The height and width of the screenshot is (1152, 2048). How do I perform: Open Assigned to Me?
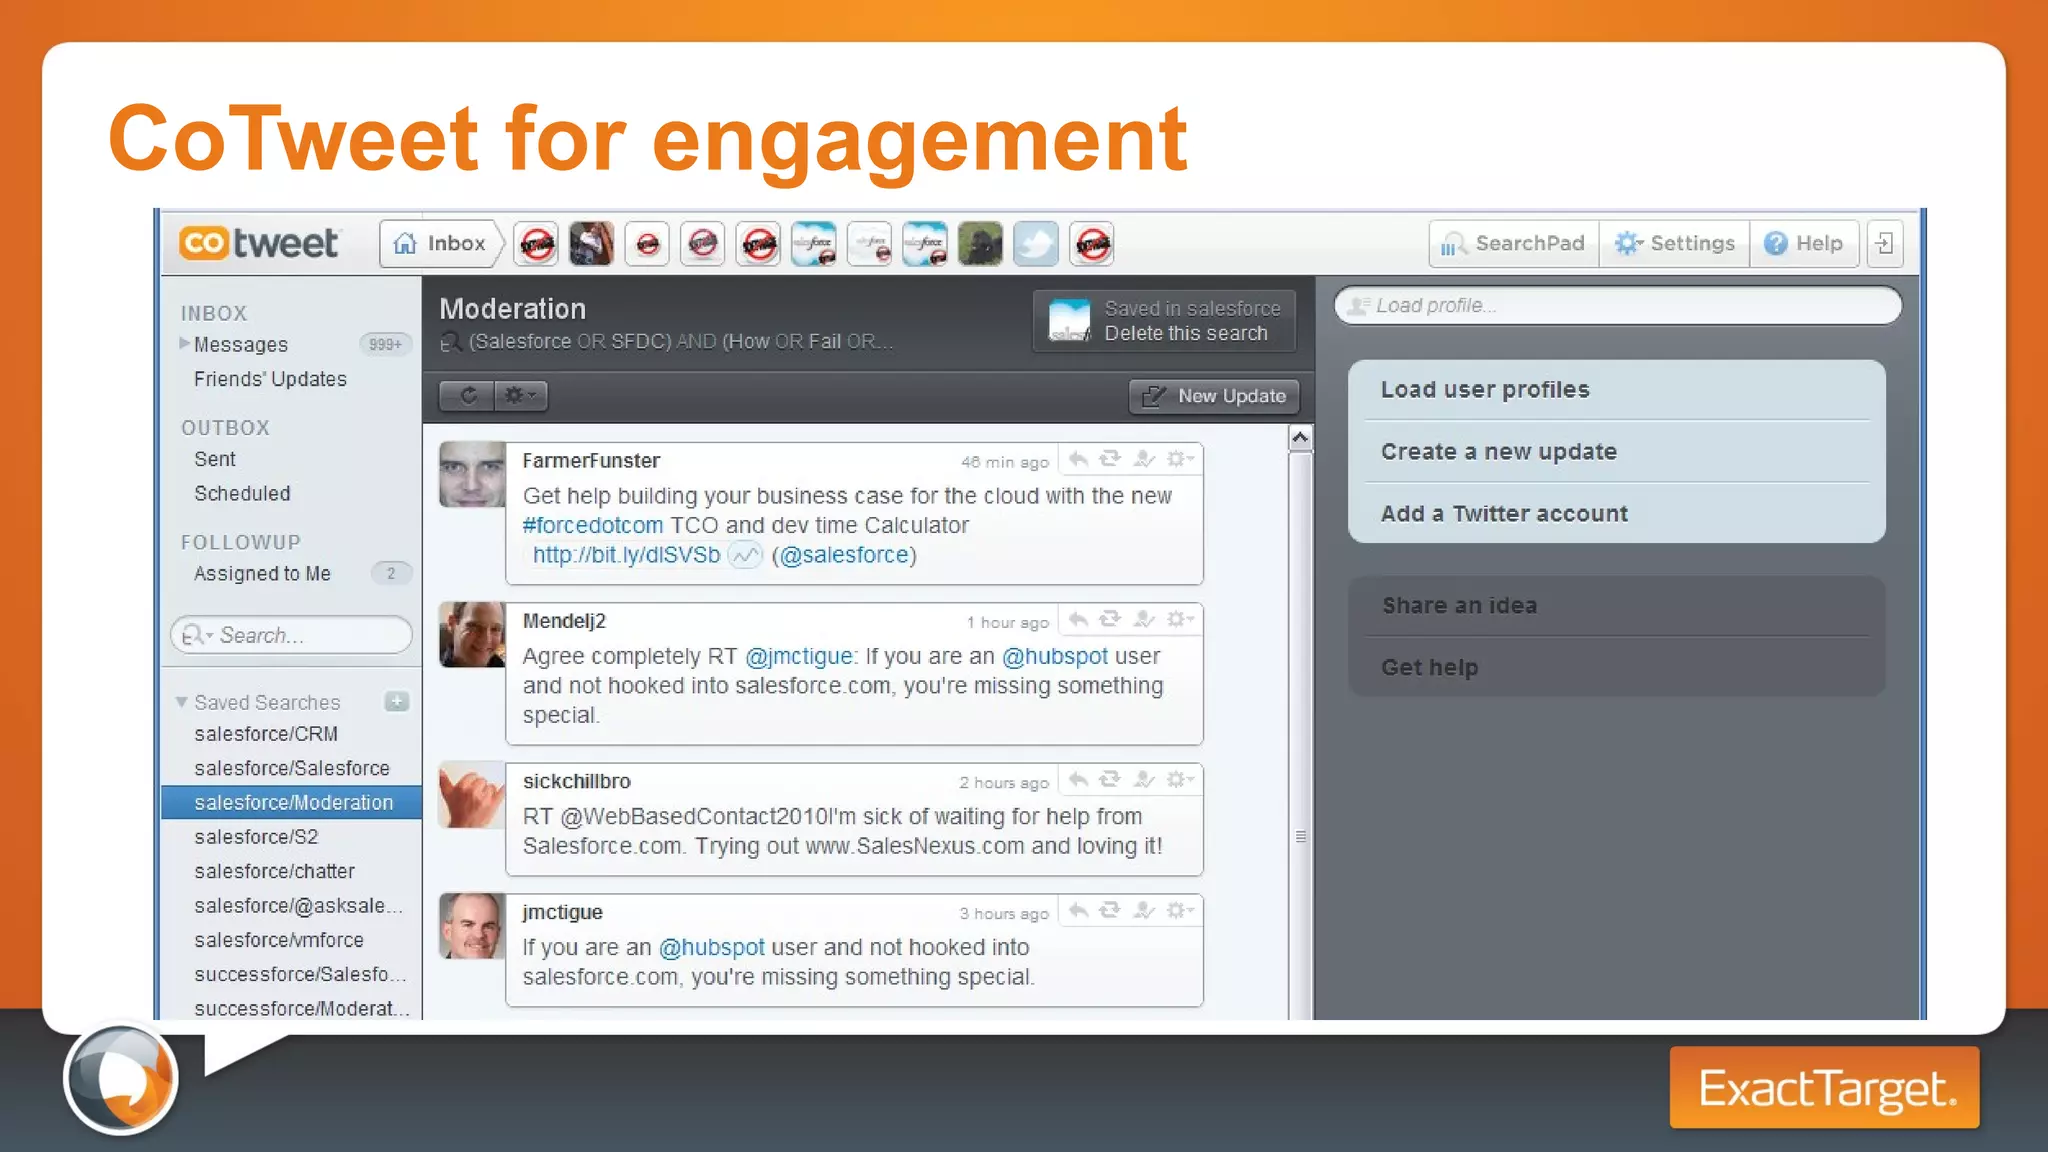click(x=262, y=573)
